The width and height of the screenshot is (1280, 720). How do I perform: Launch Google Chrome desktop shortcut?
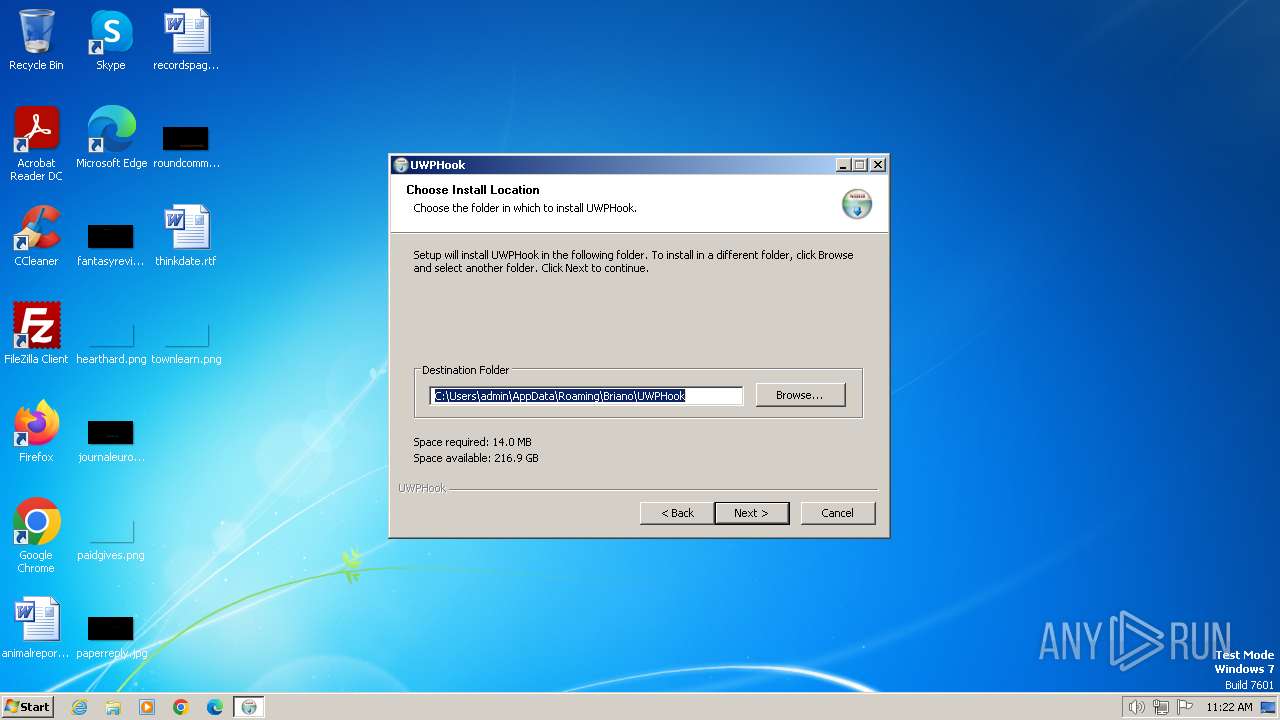36,536
